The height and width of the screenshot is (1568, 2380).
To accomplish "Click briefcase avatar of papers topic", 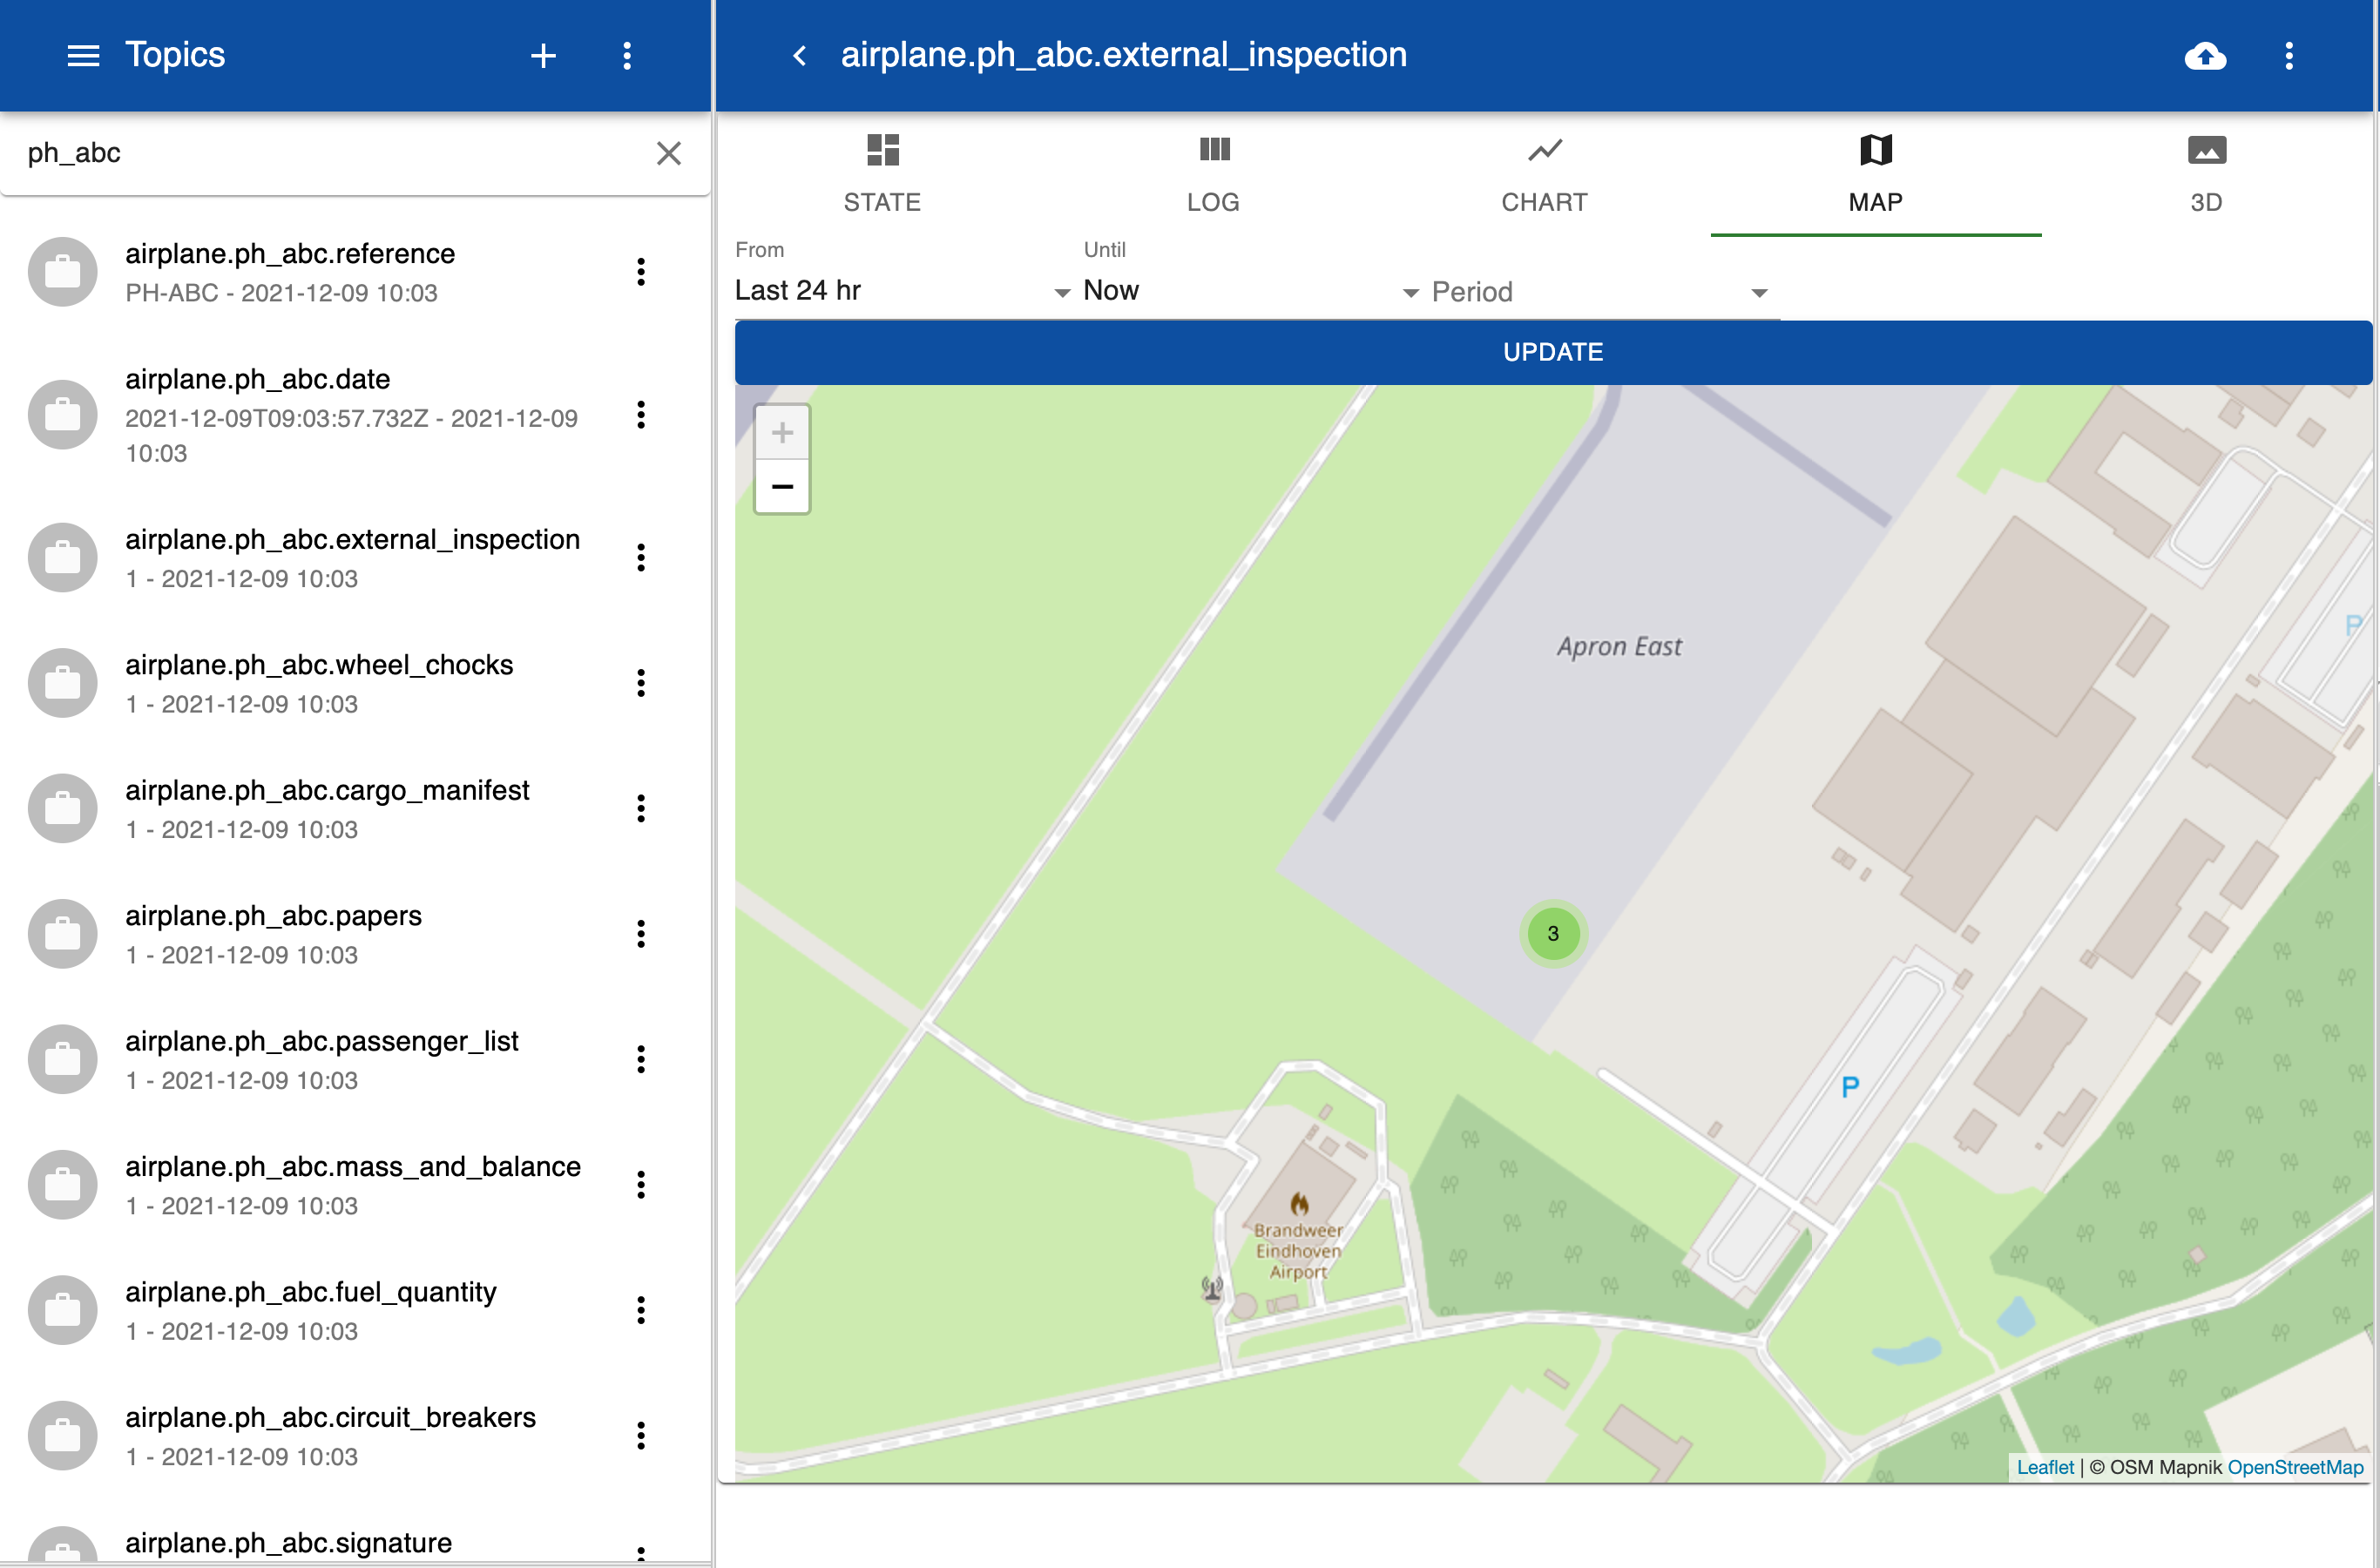I will coord(62,934).
